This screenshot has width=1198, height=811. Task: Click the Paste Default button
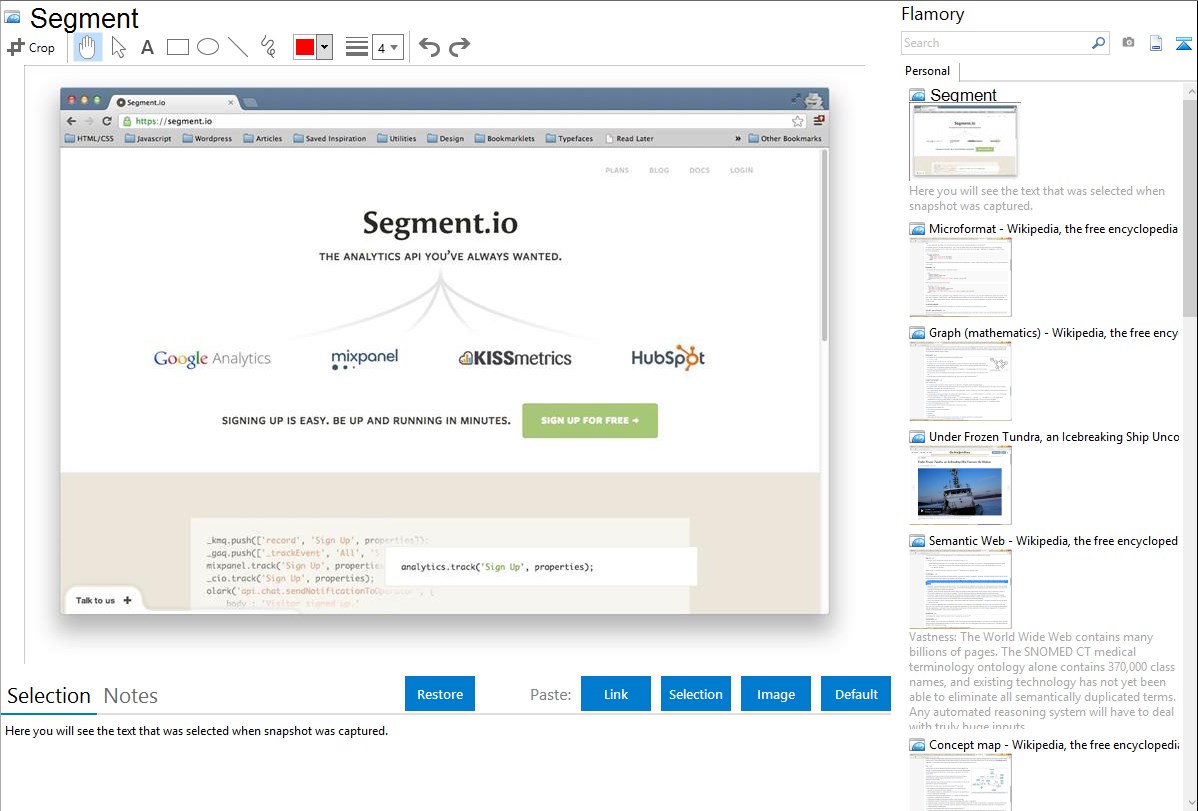[856, 694]
